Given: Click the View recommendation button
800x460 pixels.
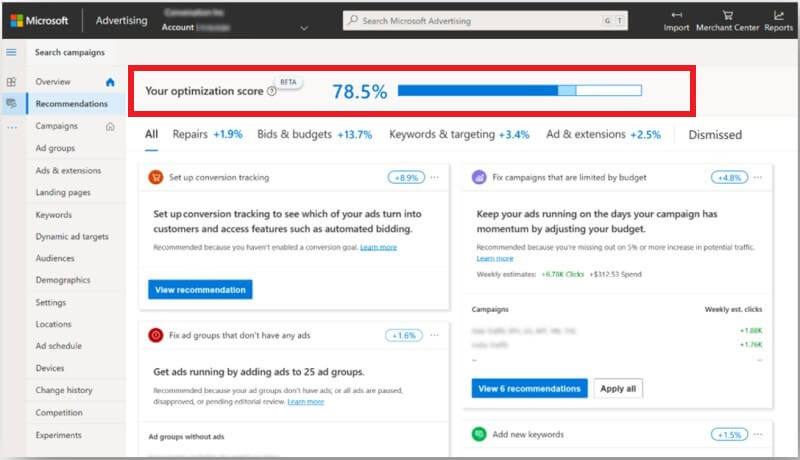Looking at the screenshot, I should (200, 289).
